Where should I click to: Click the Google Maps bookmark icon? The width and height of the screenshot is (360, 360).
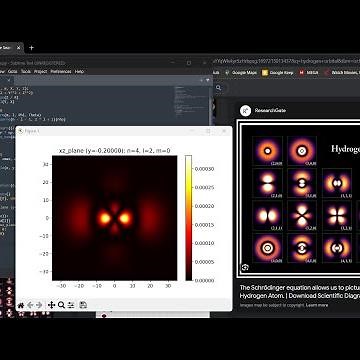pos(227,72)
